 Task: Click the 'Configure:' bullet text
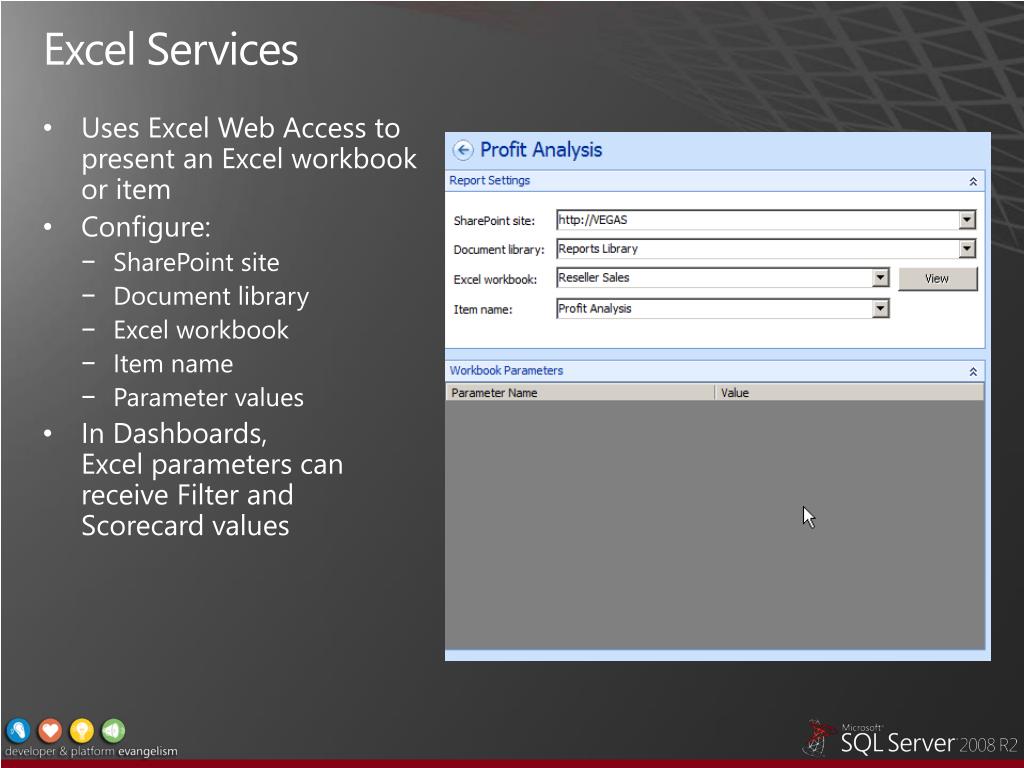(146, 227)
